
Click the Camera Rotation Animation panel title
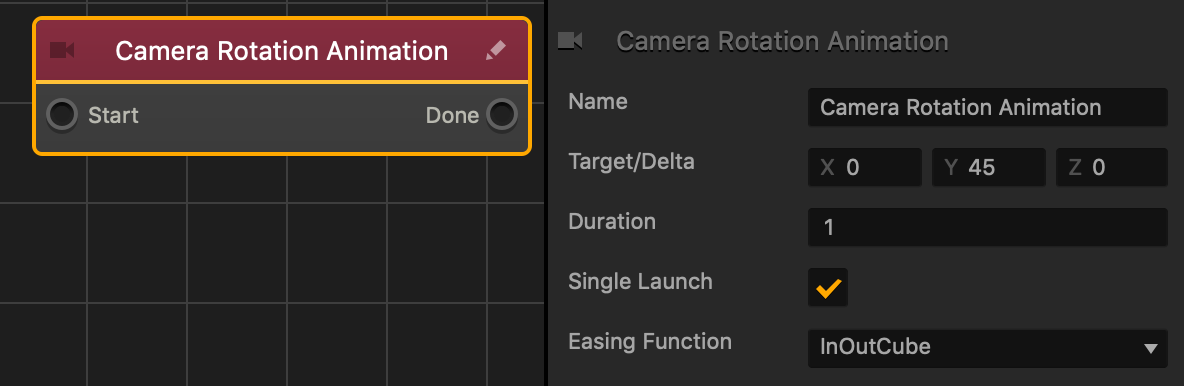point(782,41)
